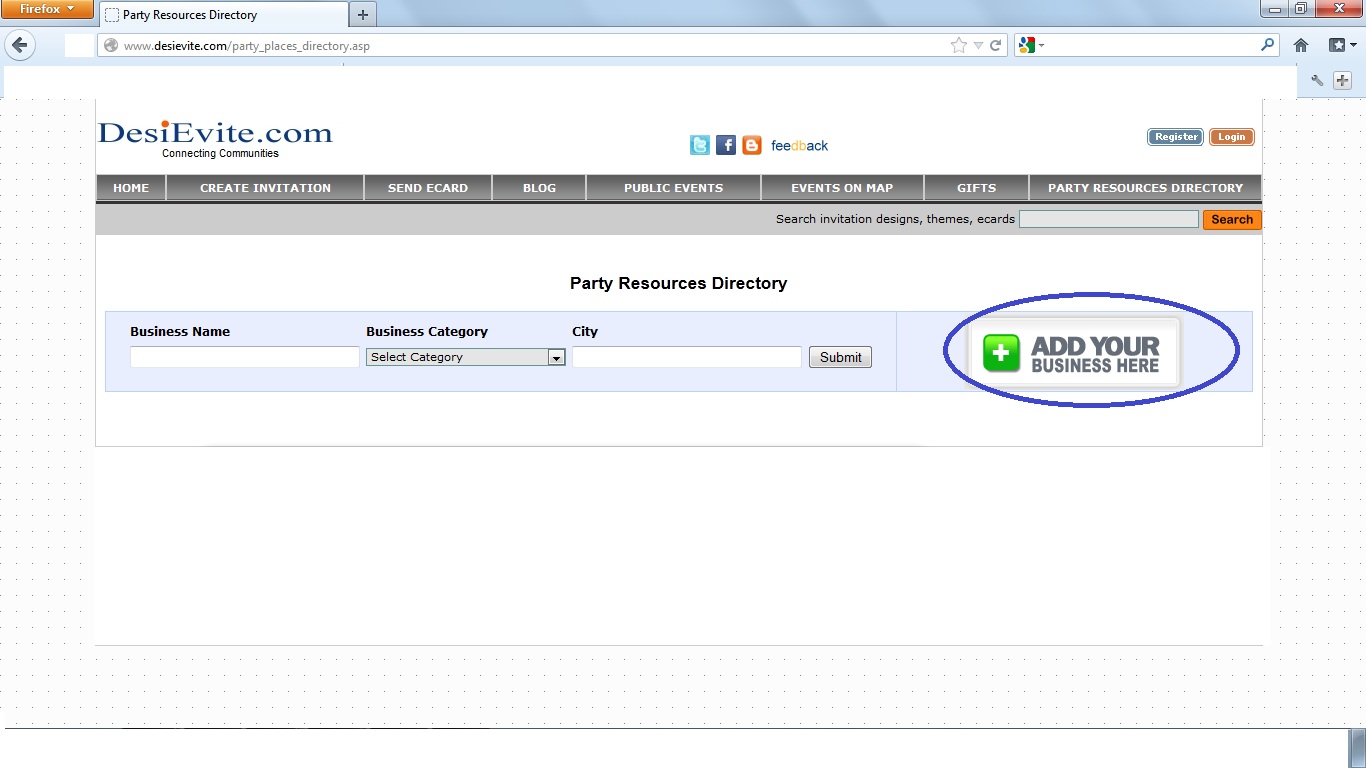The height and width of the screenshot is (768, 1366).
Task: Open the Blogger icon link
Action: tap(752, 145)
